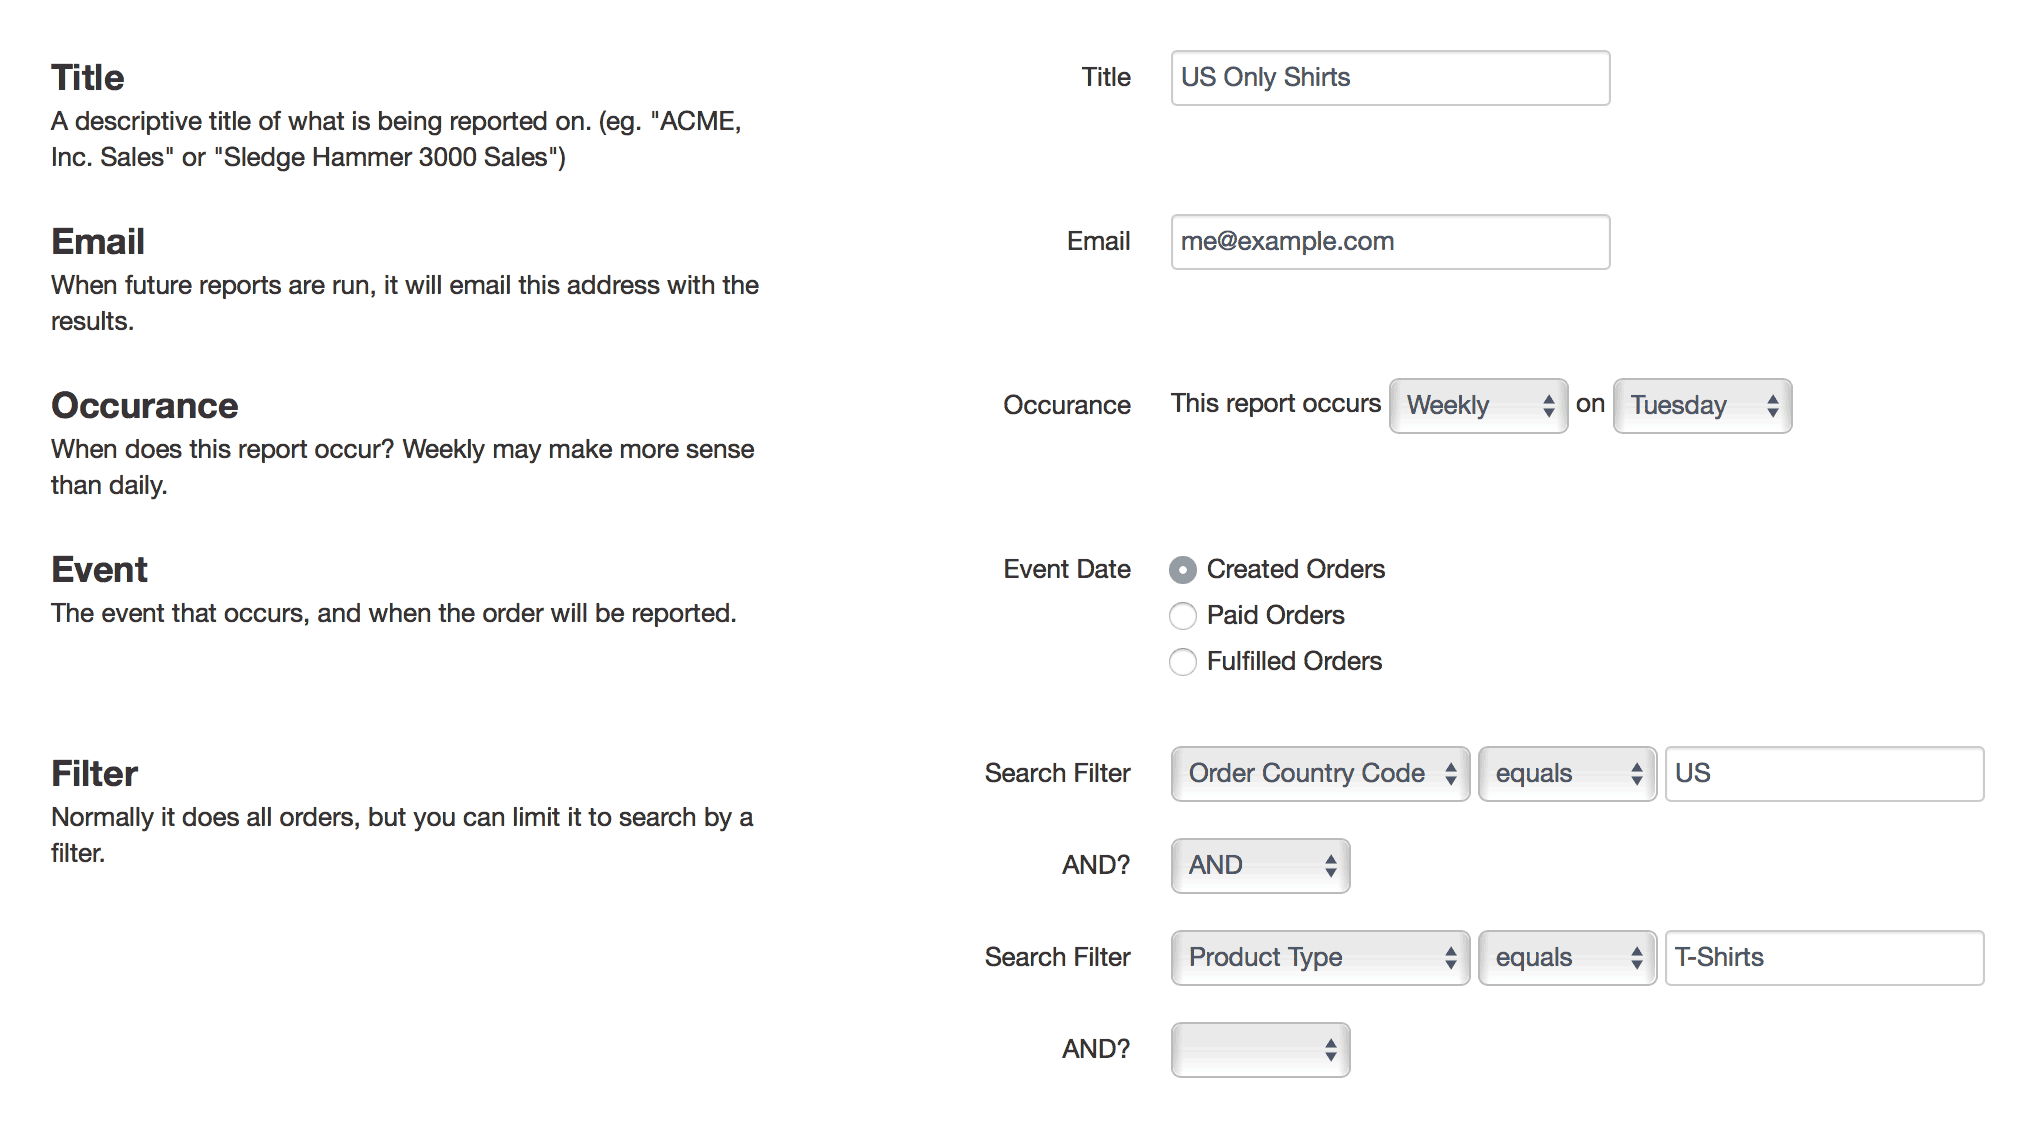Click the Event heading on the left

coord(99,570)
